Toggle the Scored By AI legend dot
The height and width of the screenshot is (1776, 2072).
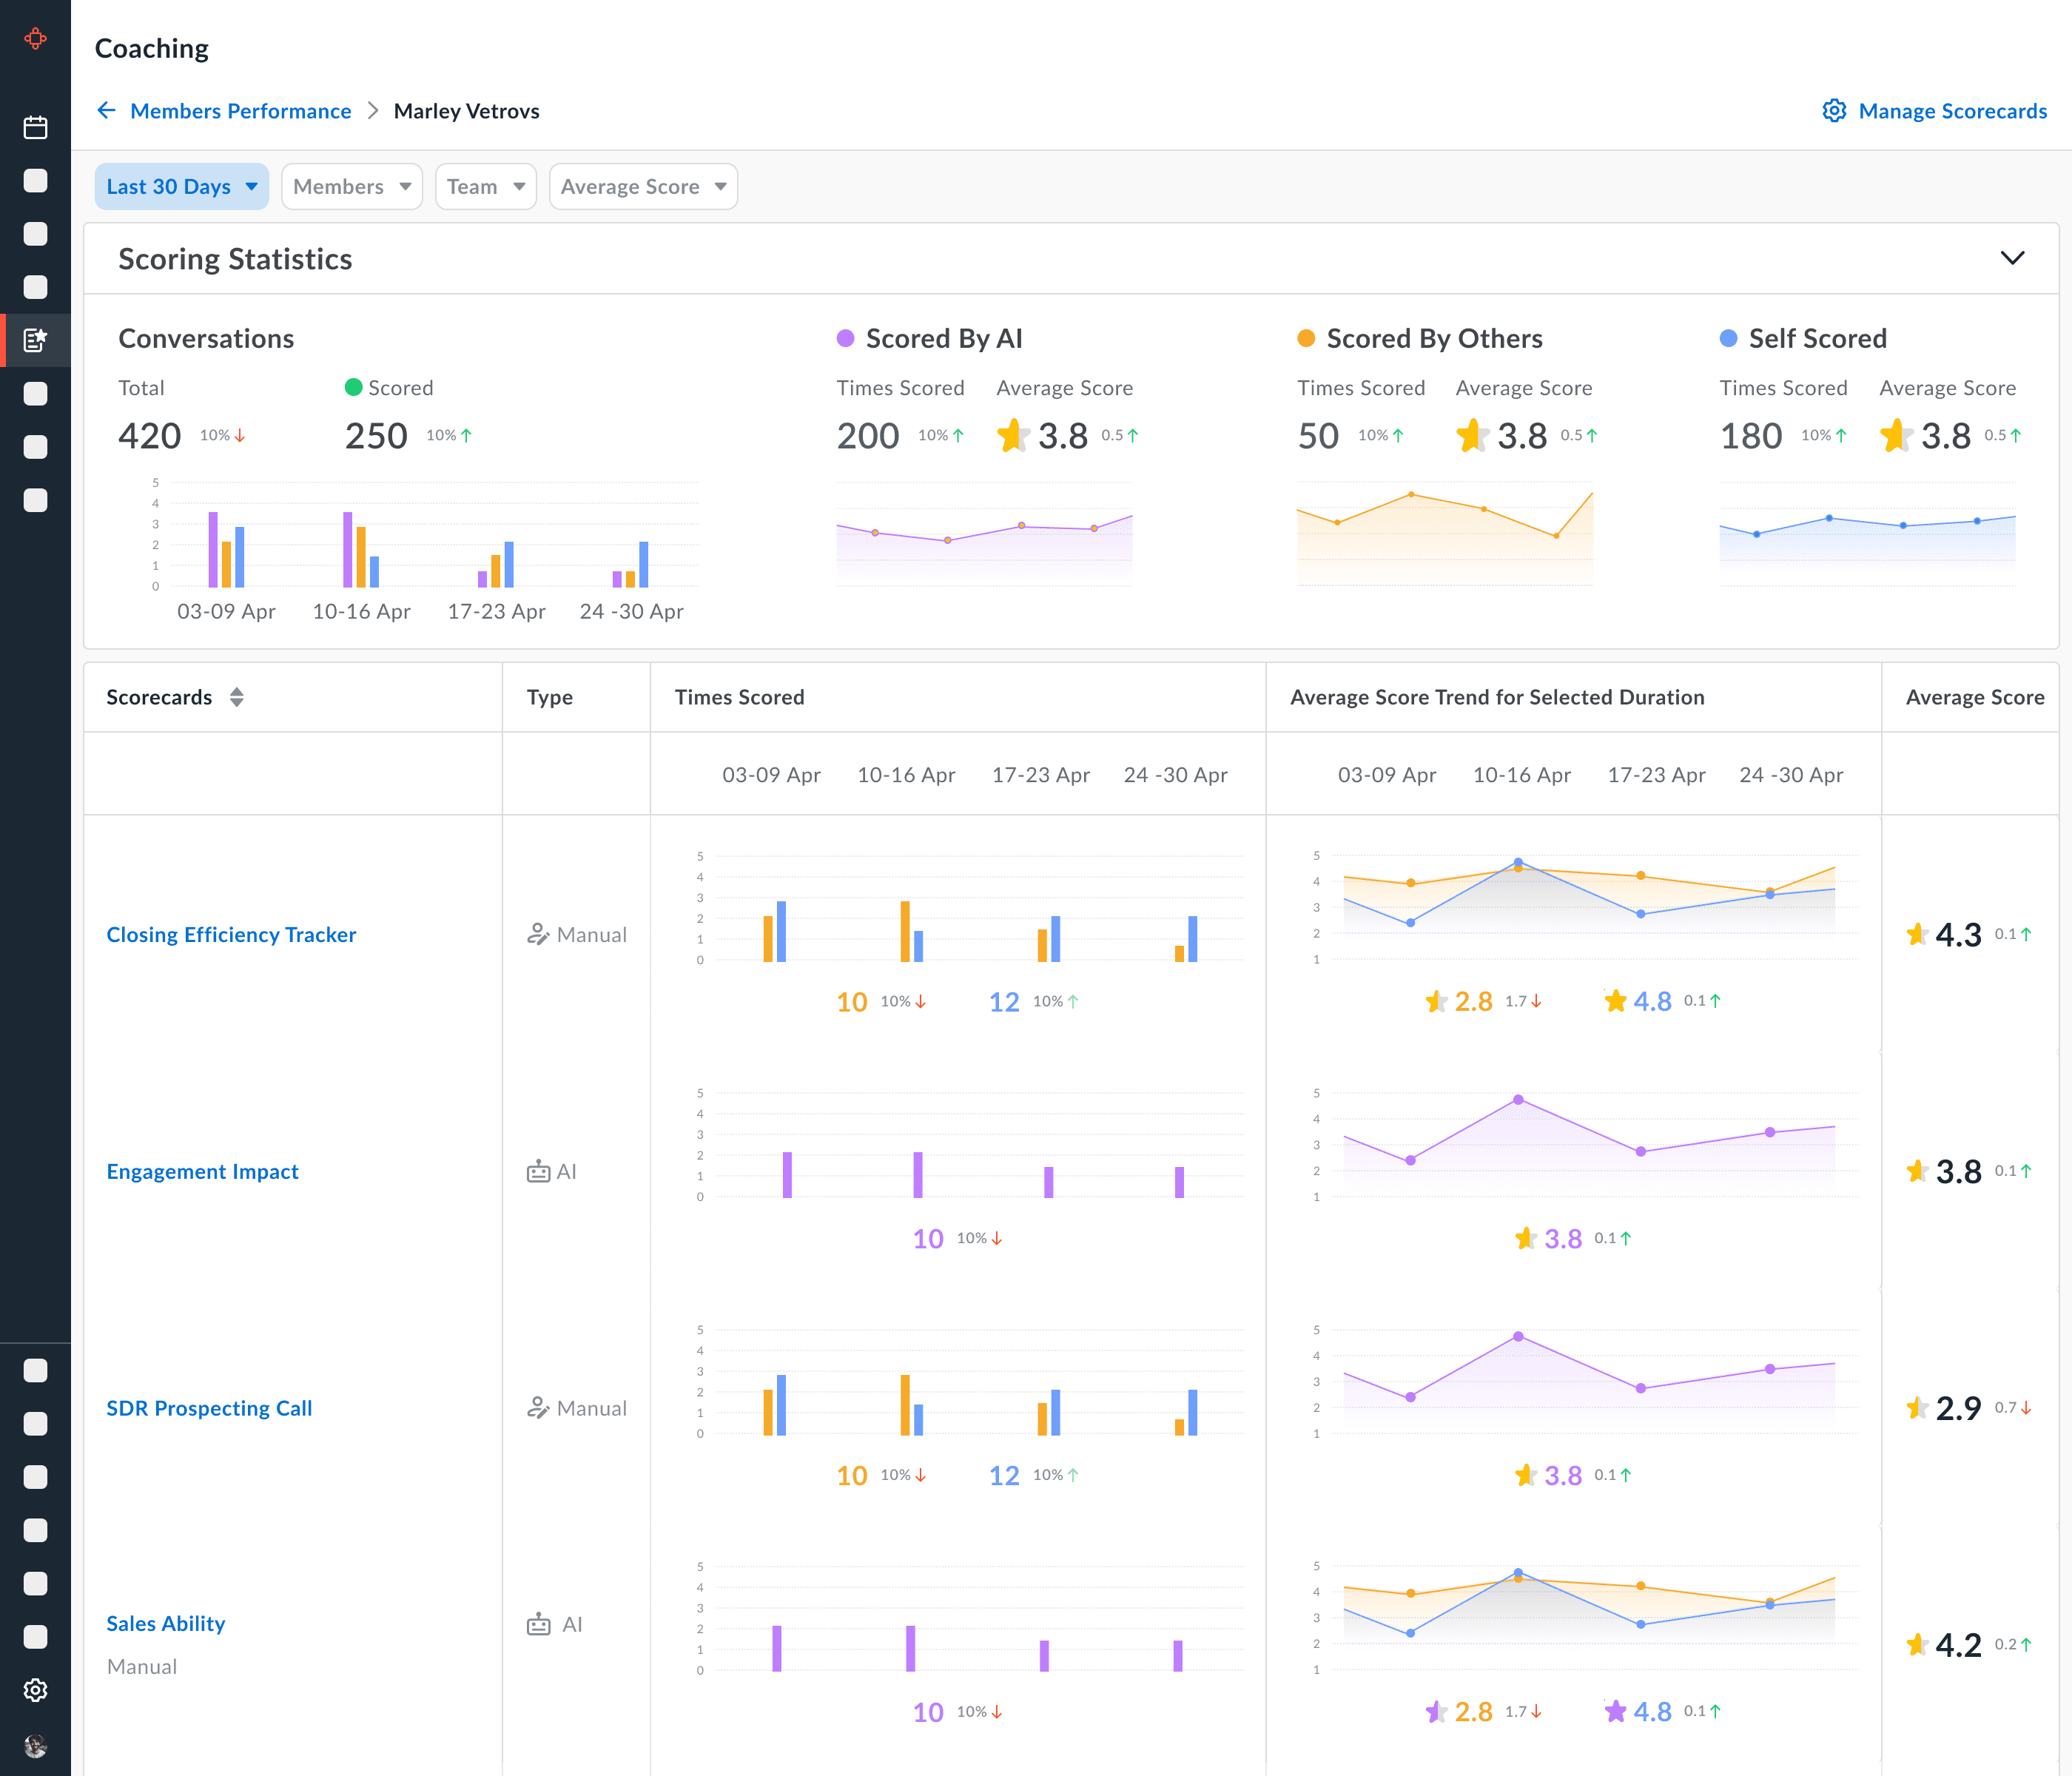(845, 338)
